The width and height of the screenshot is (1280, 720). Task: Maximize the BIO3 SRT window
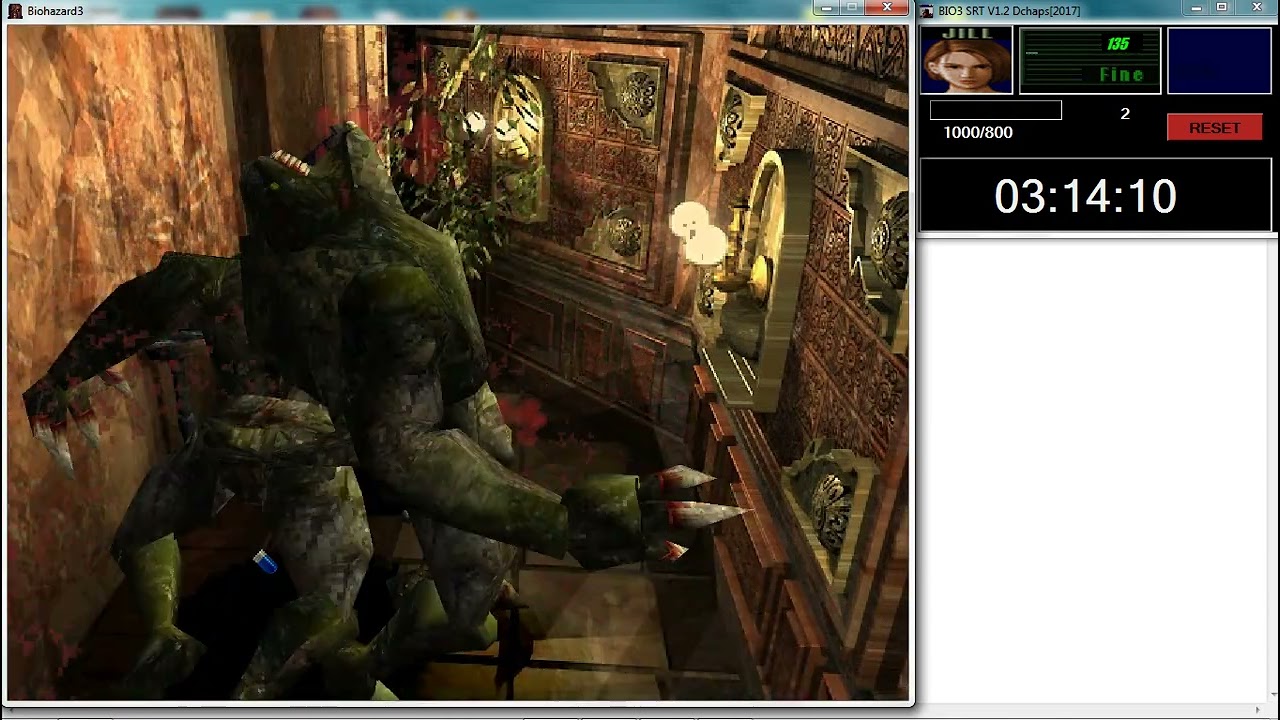[1222, 8]
